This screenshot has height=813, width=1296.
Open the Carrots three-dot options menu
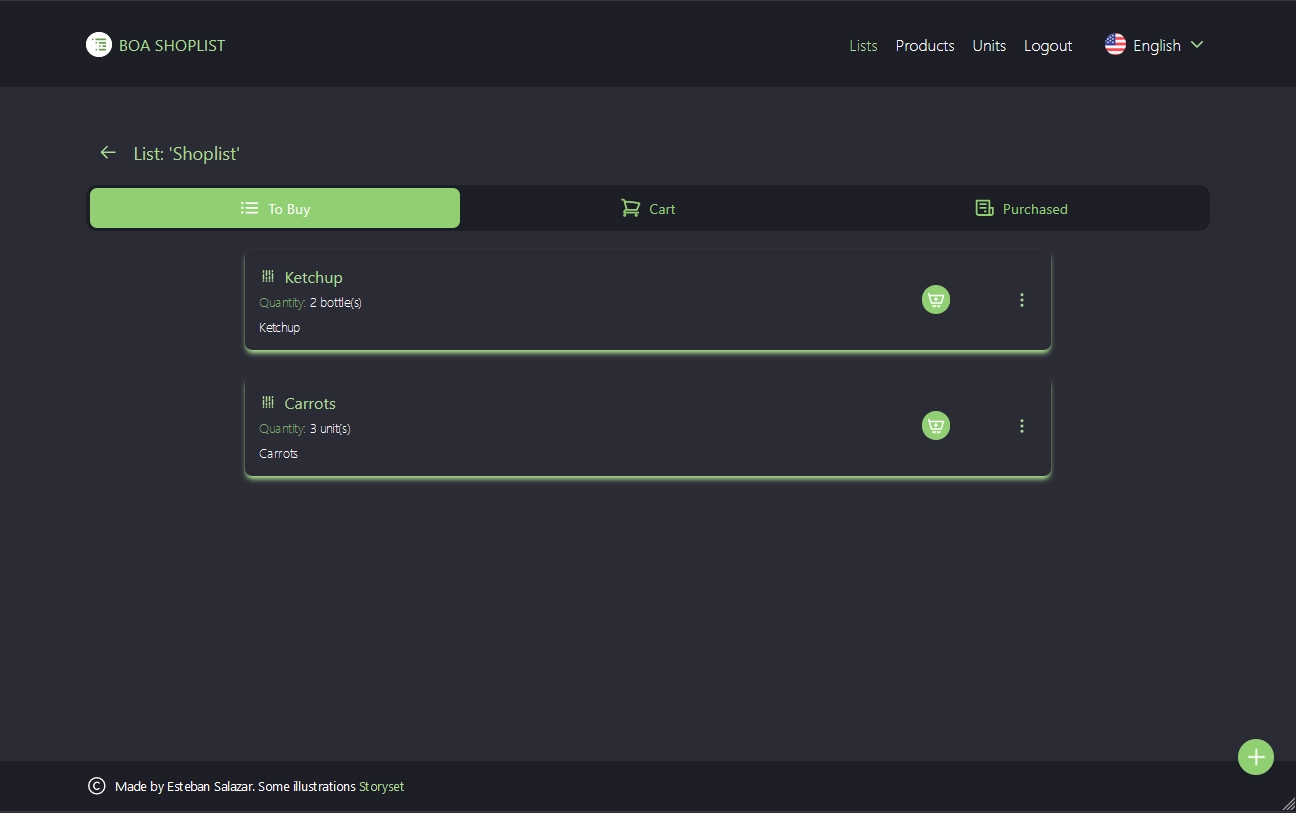1021,426
